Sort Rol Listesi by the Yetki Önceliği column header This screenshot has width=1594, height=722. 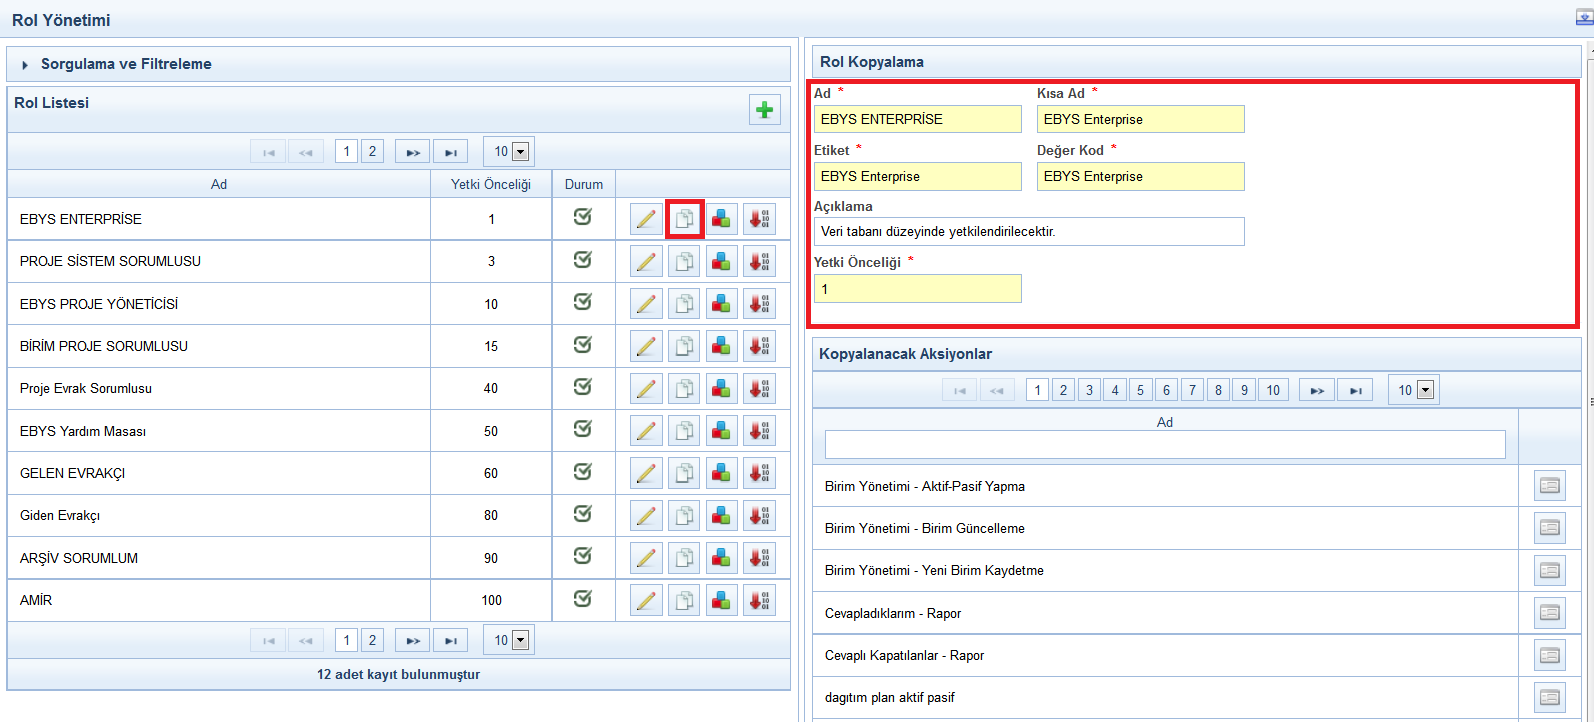click(491, 184)
